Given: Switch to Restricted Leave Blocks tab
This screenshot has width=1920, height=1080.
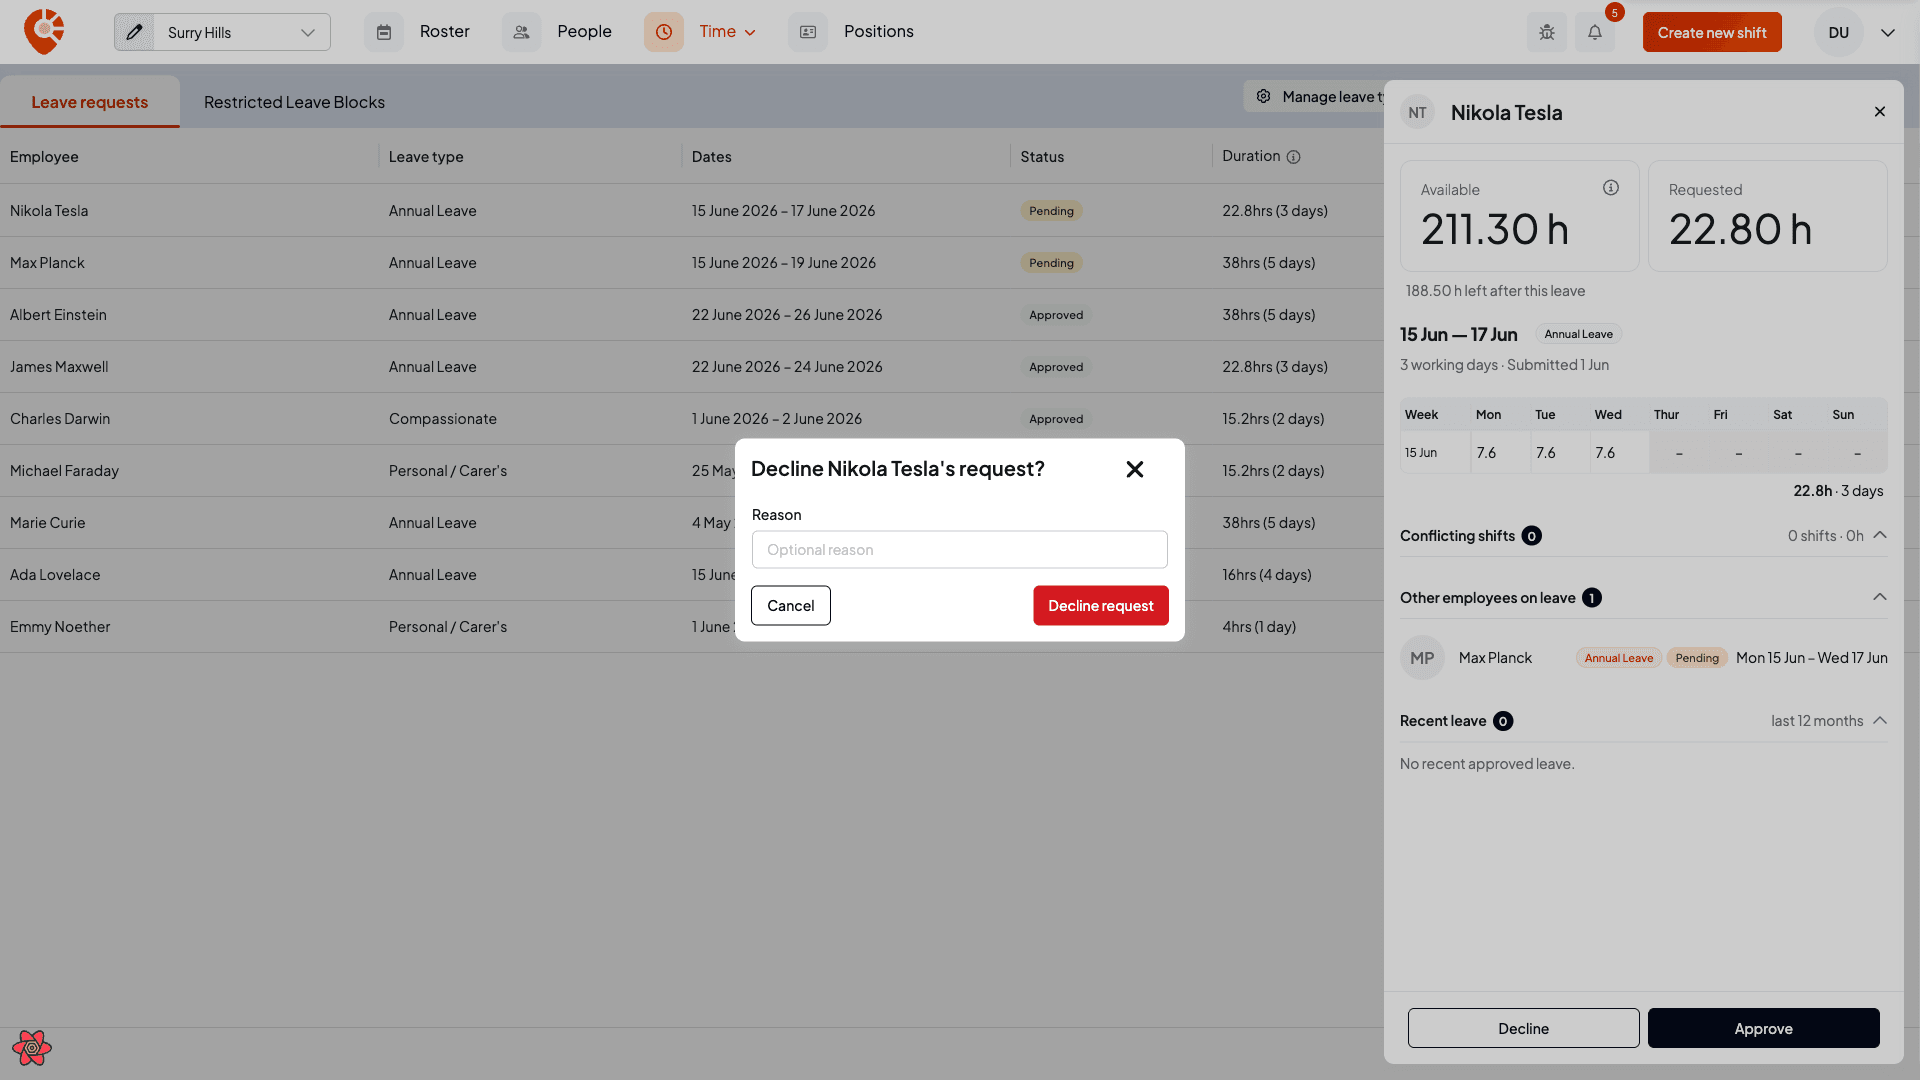Looking at the screenshot, I should click(294, 102).
